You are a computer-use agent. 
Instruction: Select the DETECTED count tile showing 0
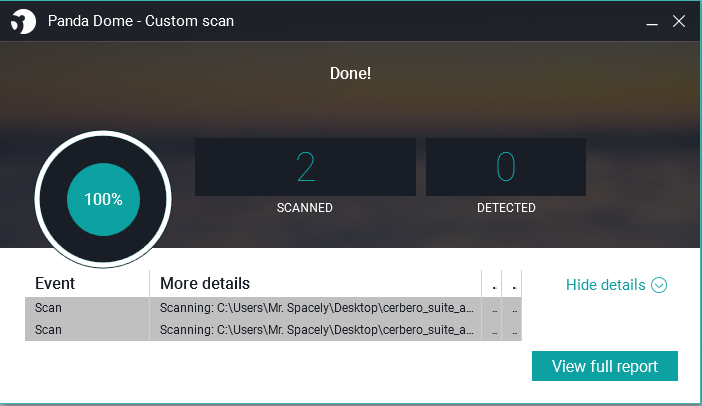pyautogui.click(x=506, y=167)
